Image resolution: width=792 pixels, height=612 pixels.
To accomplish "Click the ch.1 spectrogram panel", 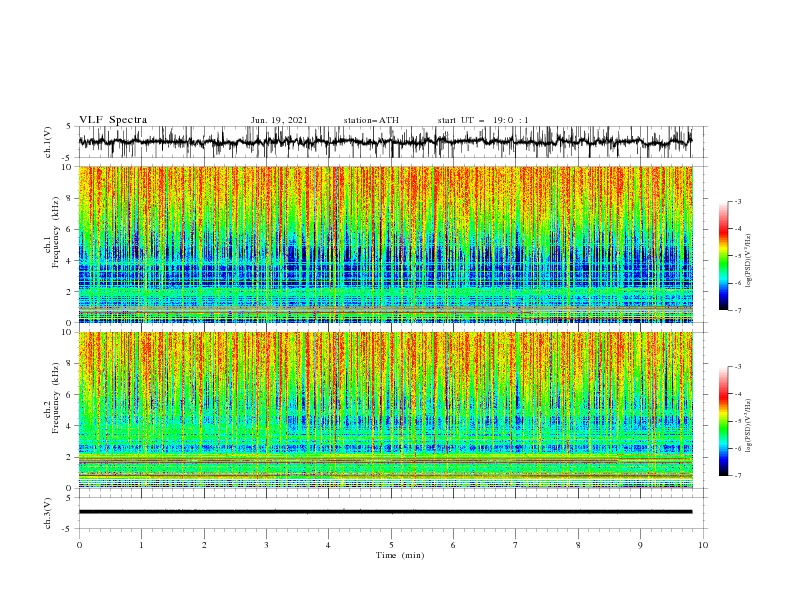I will click(385, 244).
